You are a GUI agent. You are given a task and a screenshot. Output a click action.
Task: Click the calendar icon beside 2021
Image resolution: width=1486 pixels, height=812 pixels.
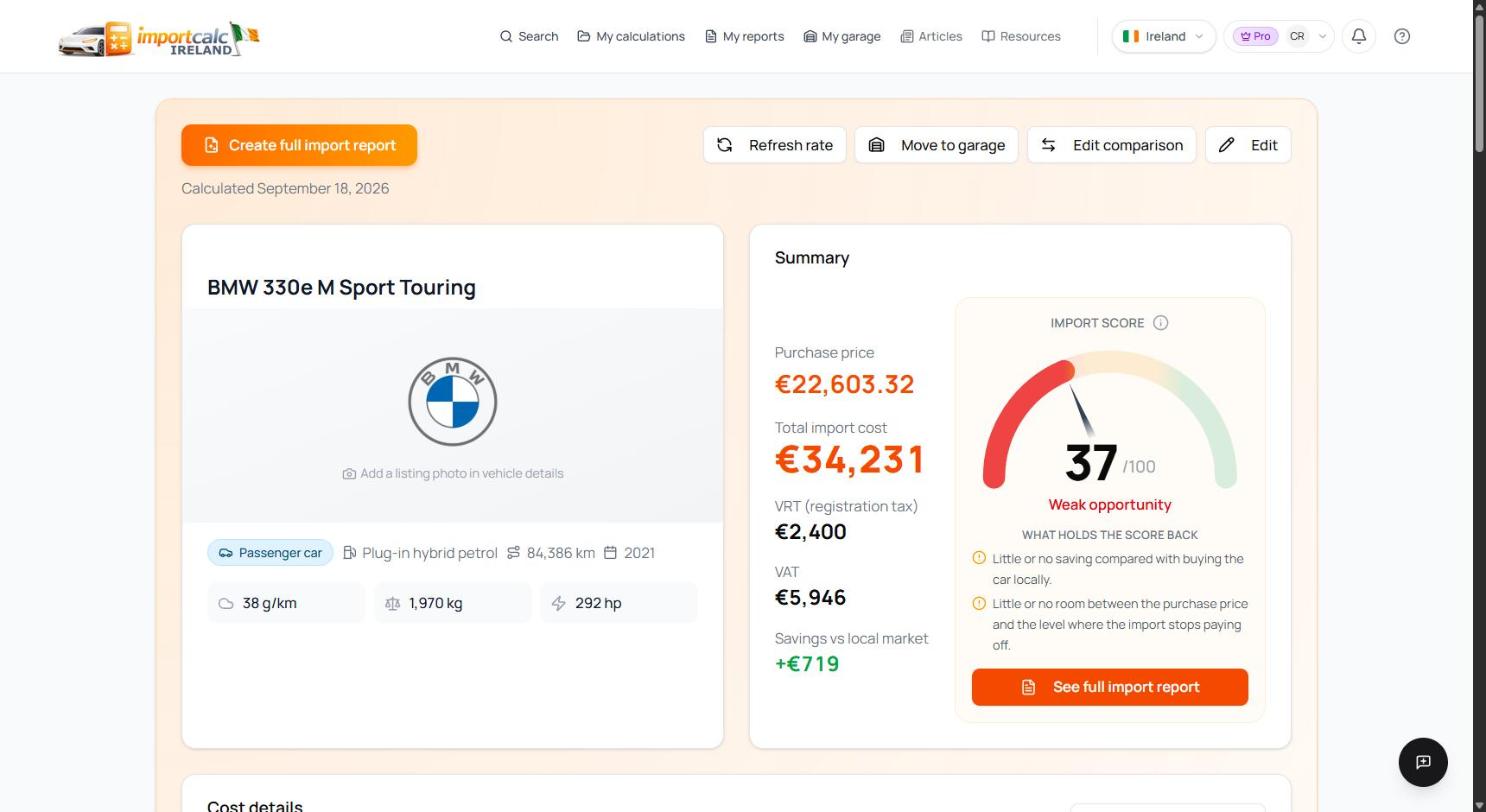(x=610, y=553)
